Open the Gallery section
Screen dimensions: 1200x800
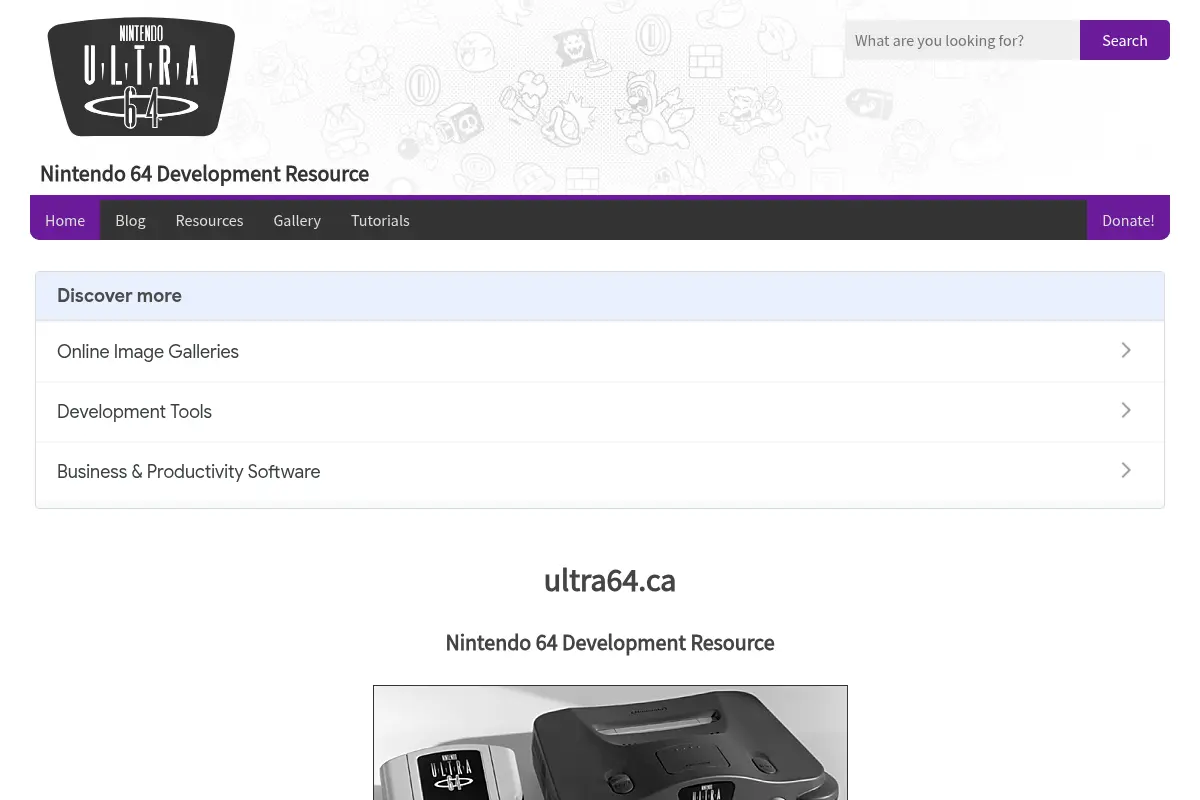coord(297,220)
